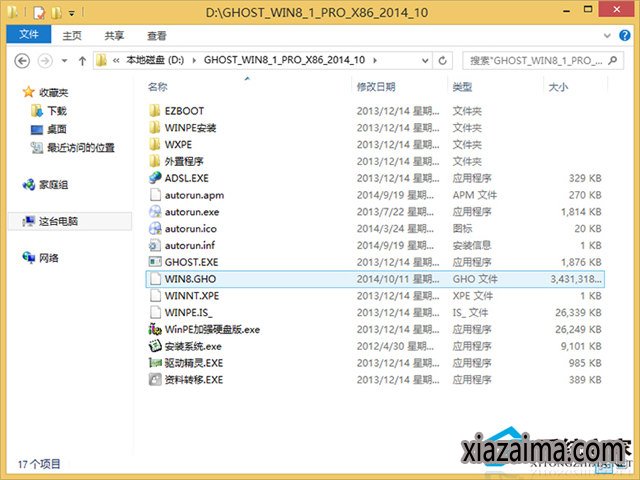This screenshot has width=640, height=480.
Task: Click the autorun.apm file icon
Action: tap(155, 195)
